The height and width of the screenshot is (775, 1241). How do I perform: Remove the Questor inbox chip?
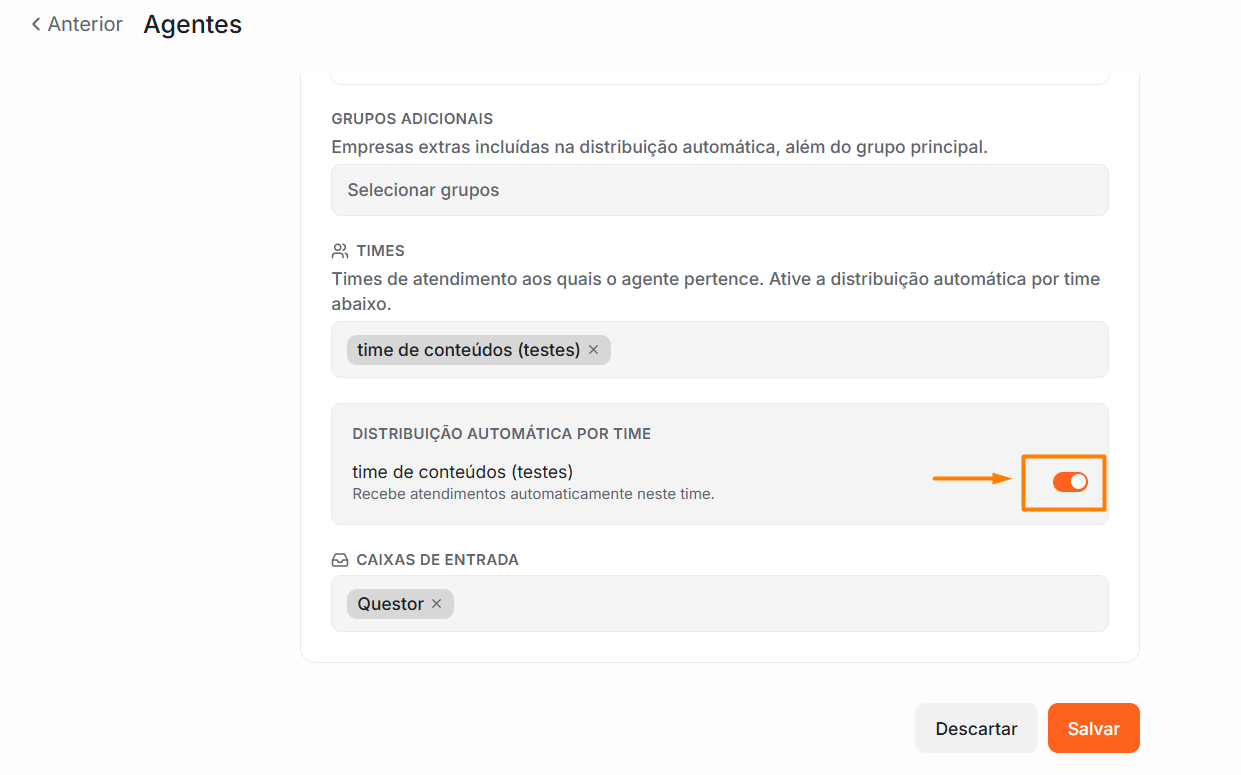436,604
